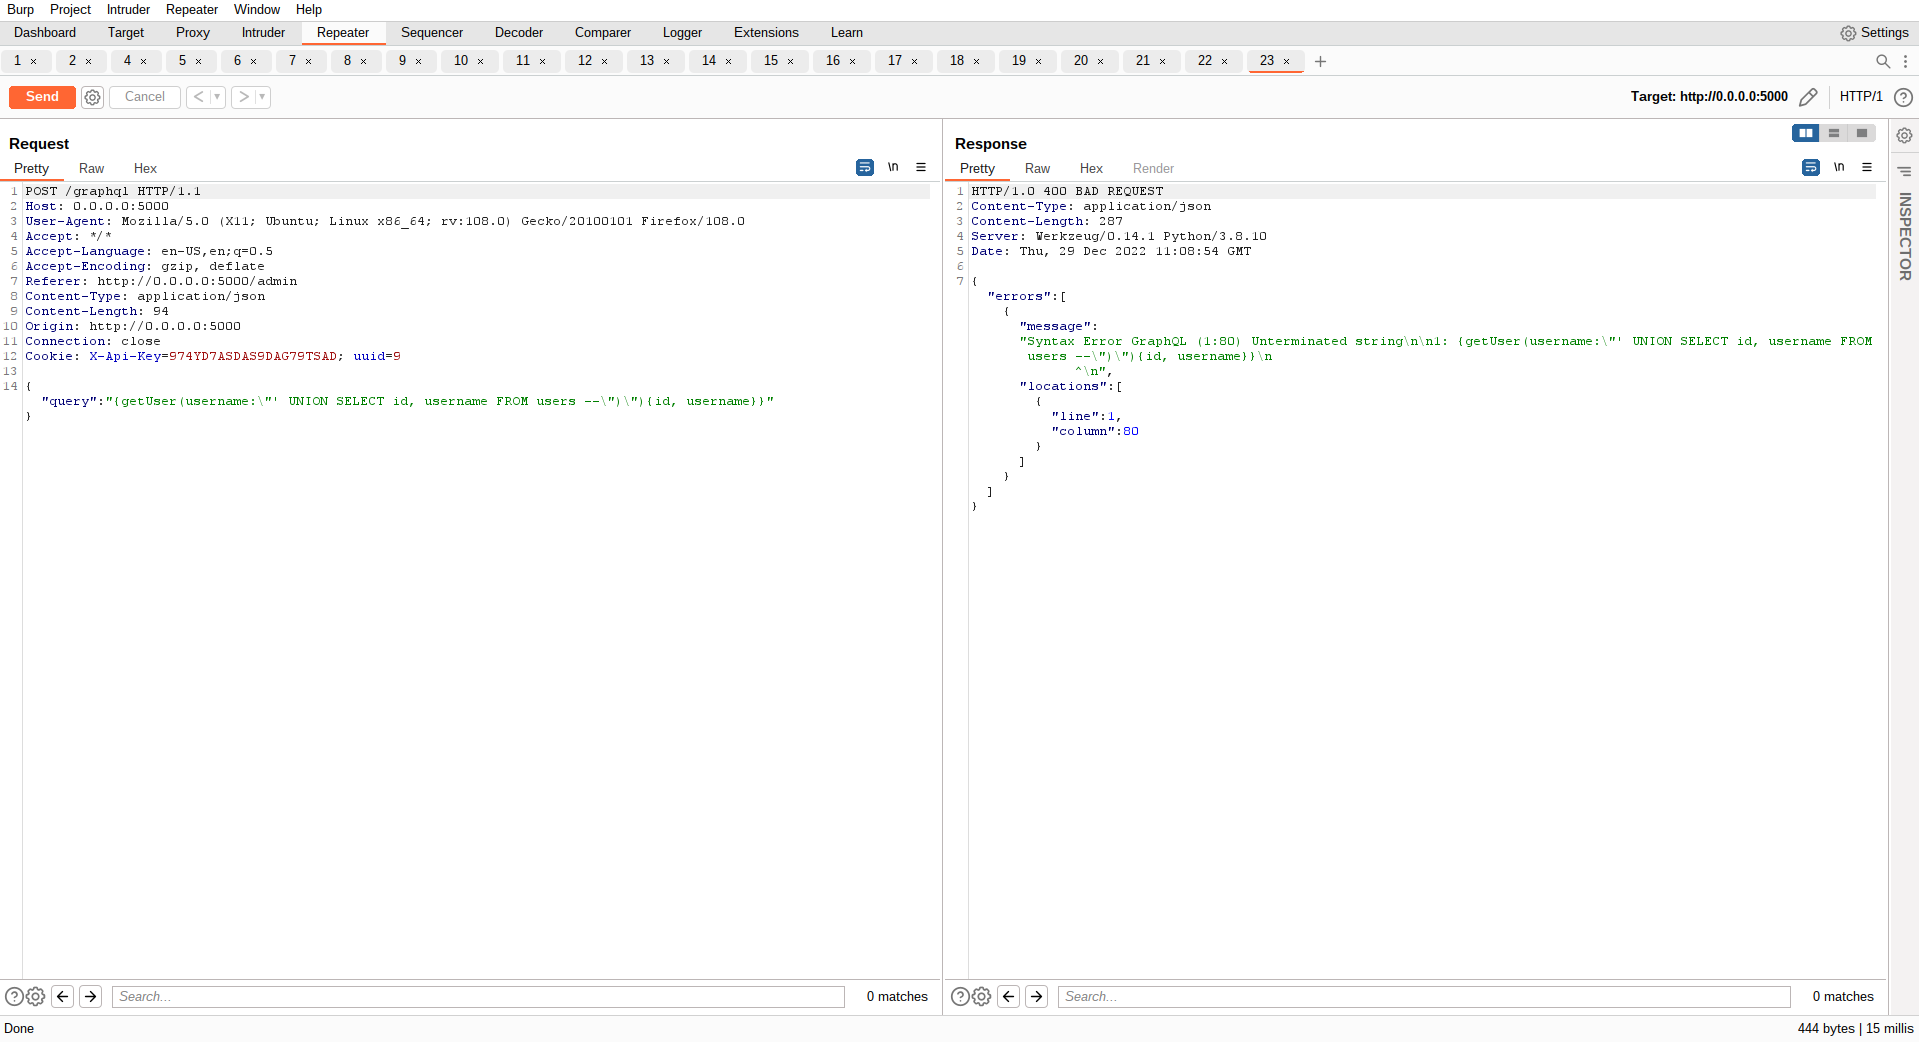The width and height of the screenshot is (1919, 1042).
Task: Switch response view to Raw
Action: (x=1038, y=169)
